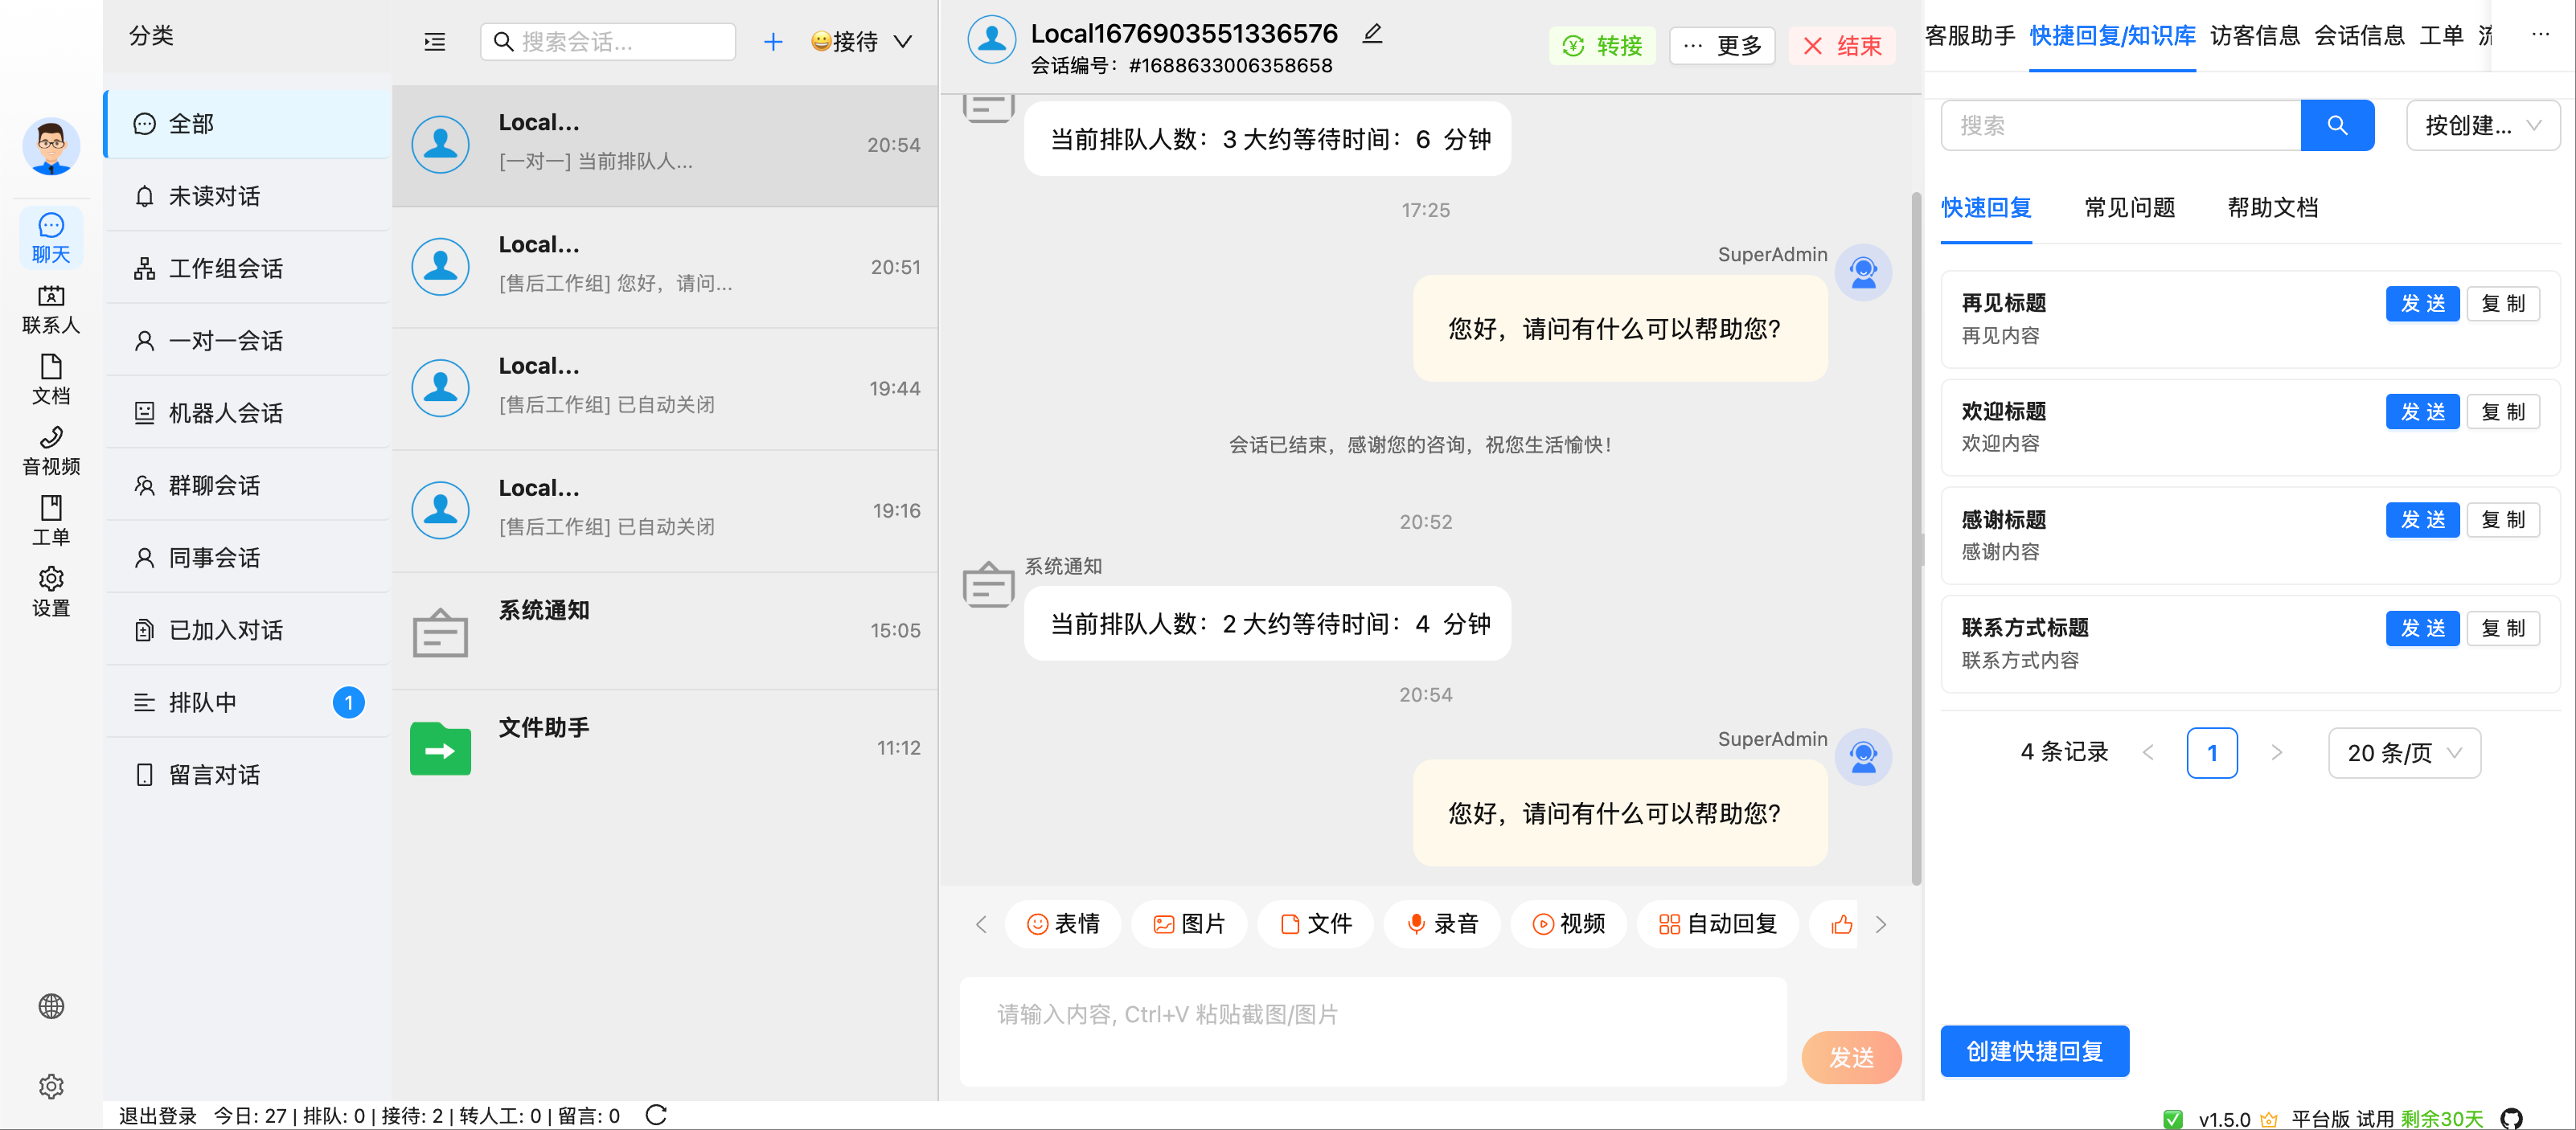Viewport: 2576px width, 1130px height.
Task: Expand the 20 条/页 page size dropdown
Action: (2403, 753)
